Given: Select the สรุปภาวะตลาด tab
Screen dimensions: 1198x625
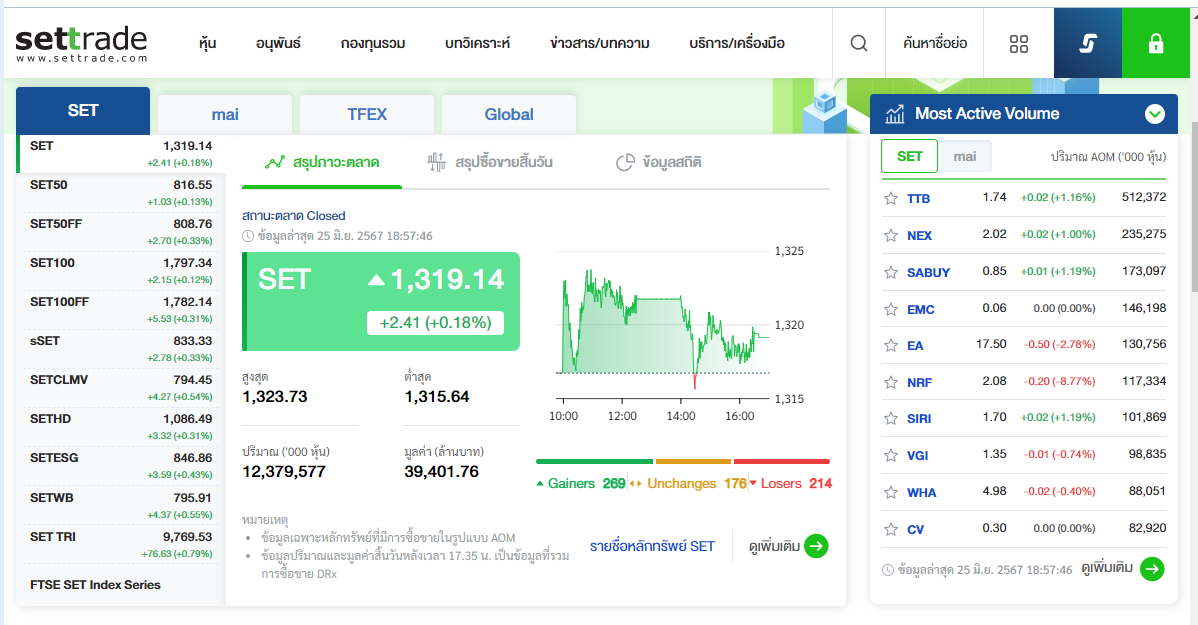Looking at the screenshot, I should [322, 162].
